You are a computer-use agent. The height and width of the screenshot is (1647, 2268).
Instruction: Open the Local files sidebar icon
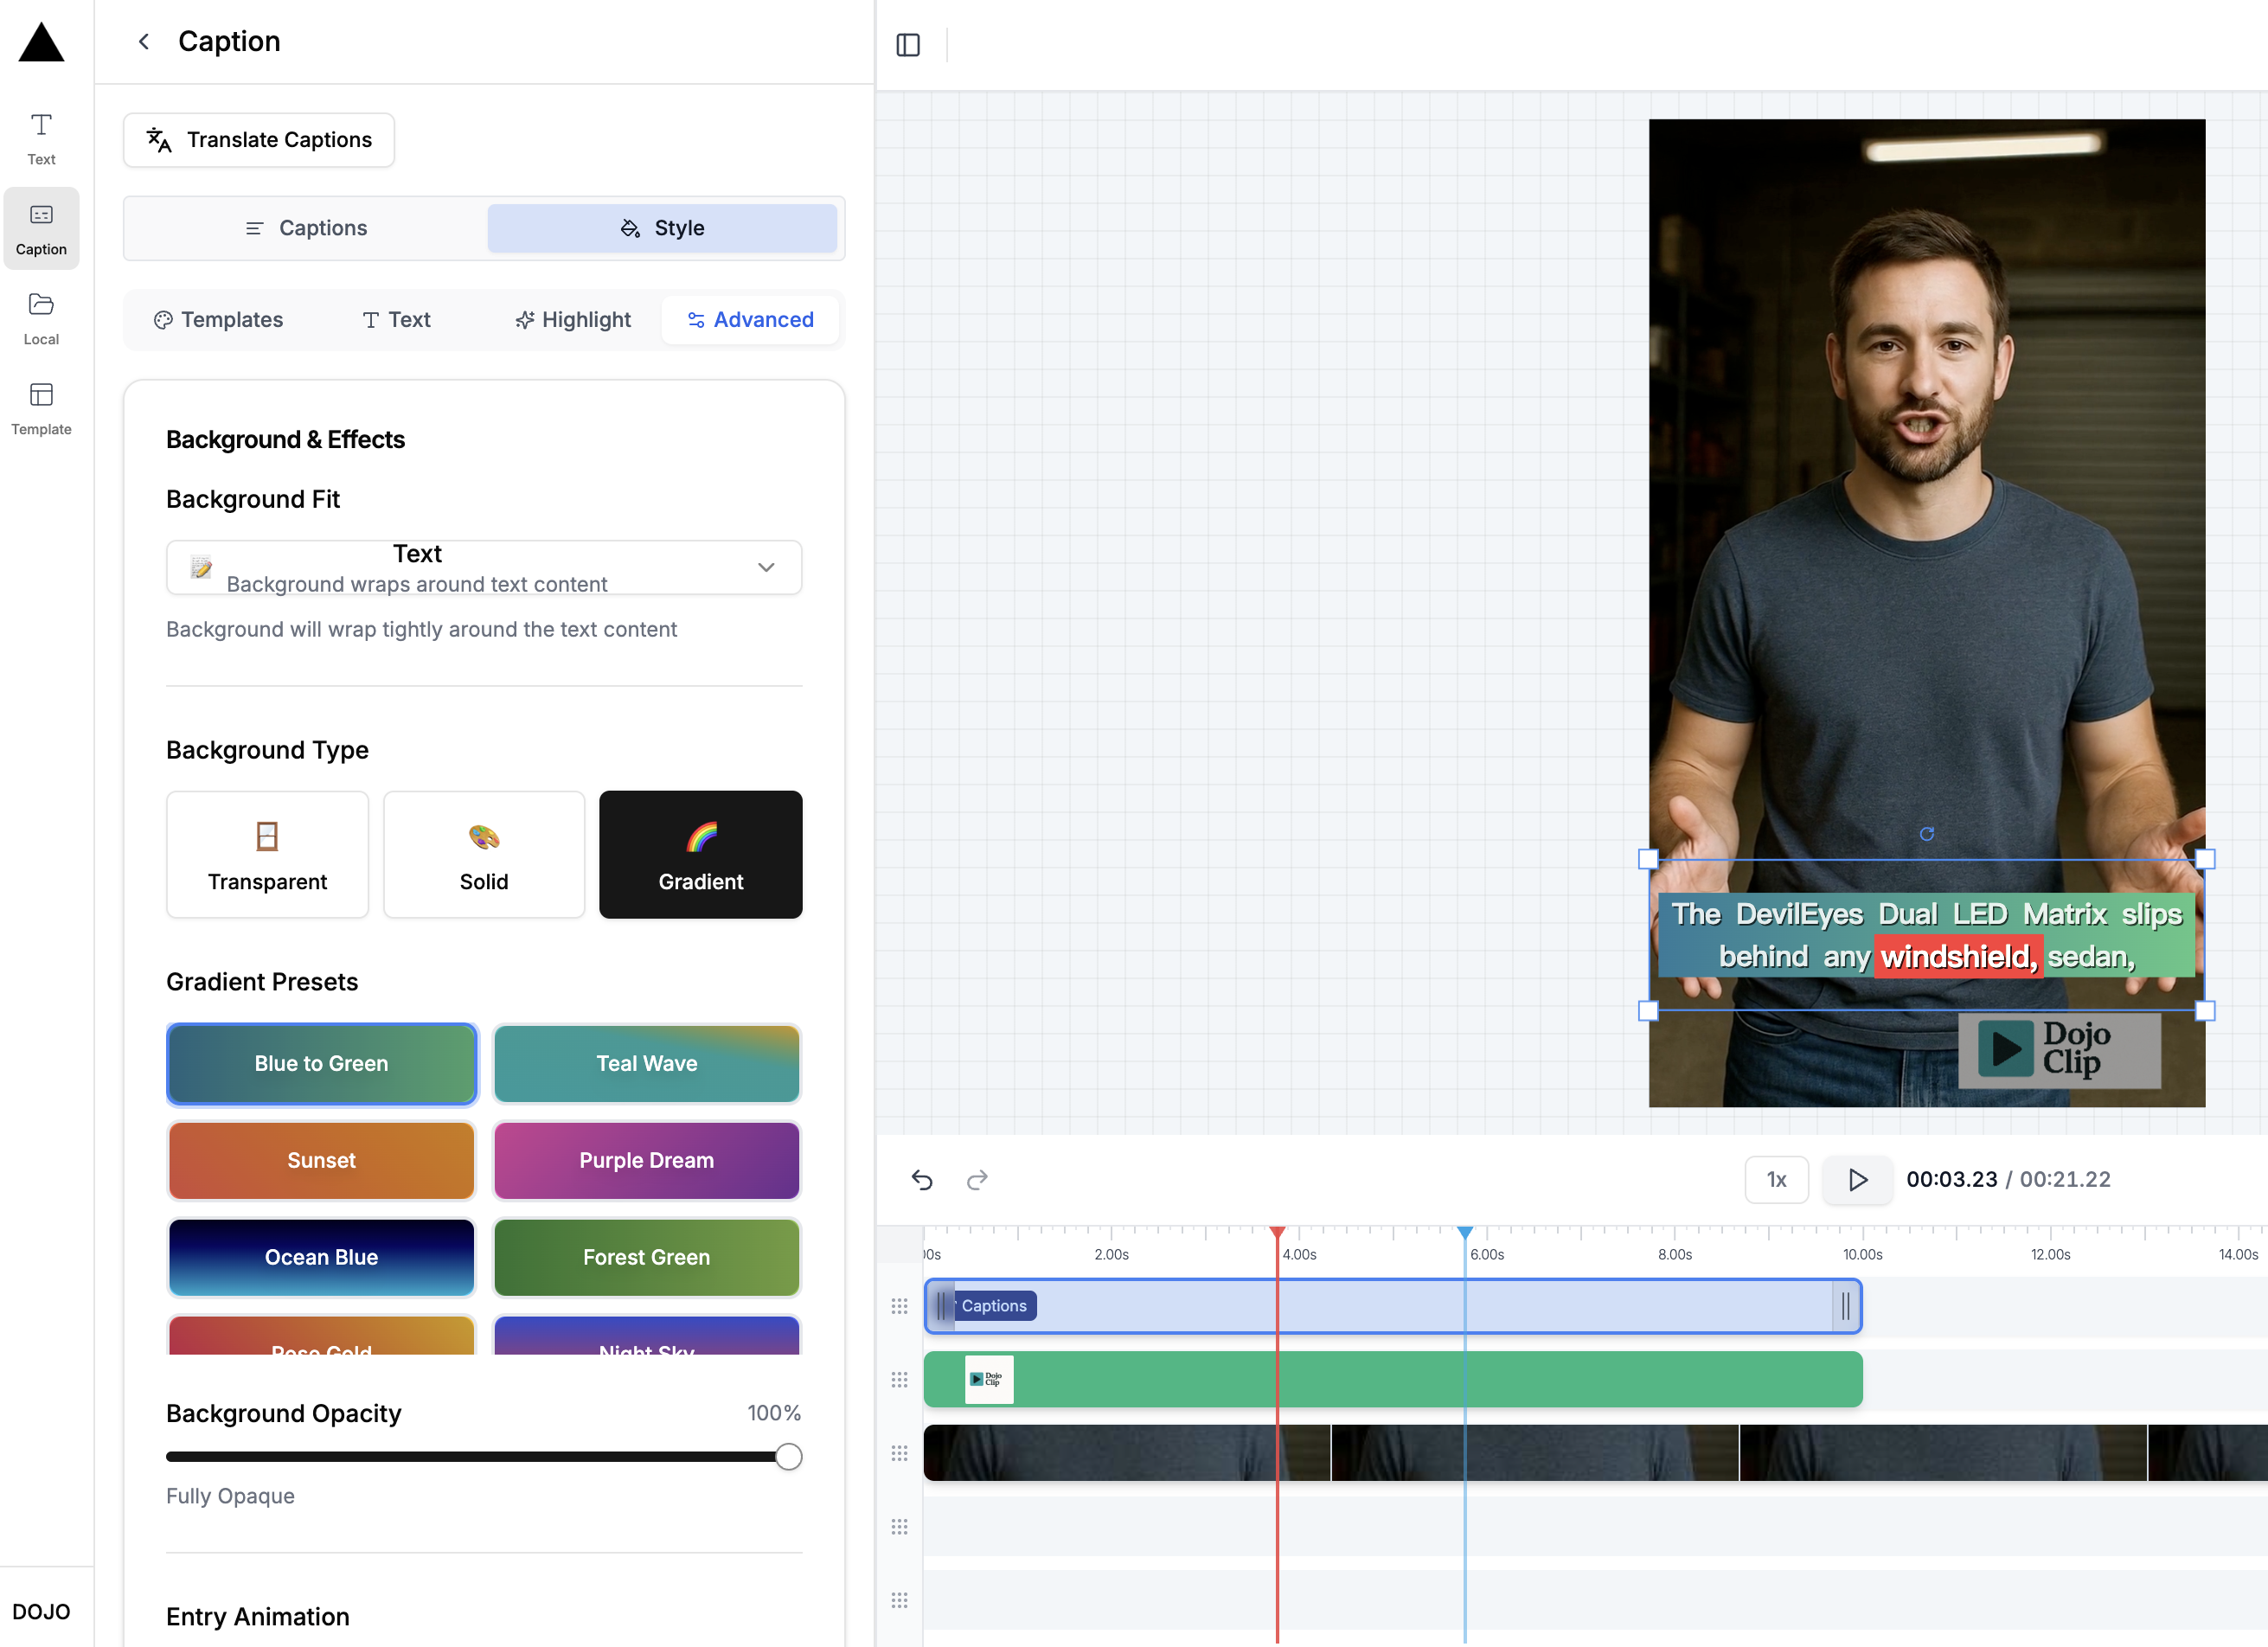click(41, 317)
